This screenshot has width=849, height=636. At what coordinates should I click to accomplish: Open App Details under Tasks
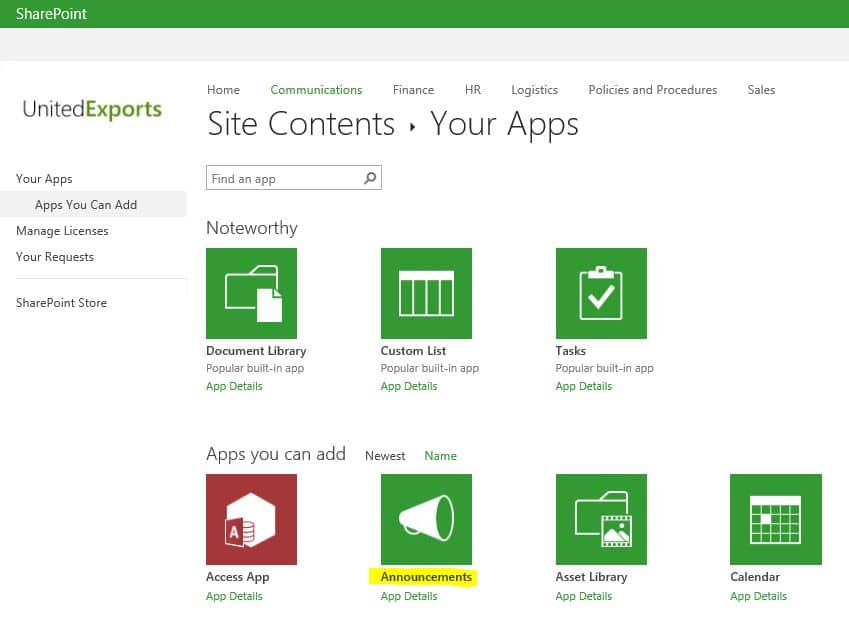[584, 386]
